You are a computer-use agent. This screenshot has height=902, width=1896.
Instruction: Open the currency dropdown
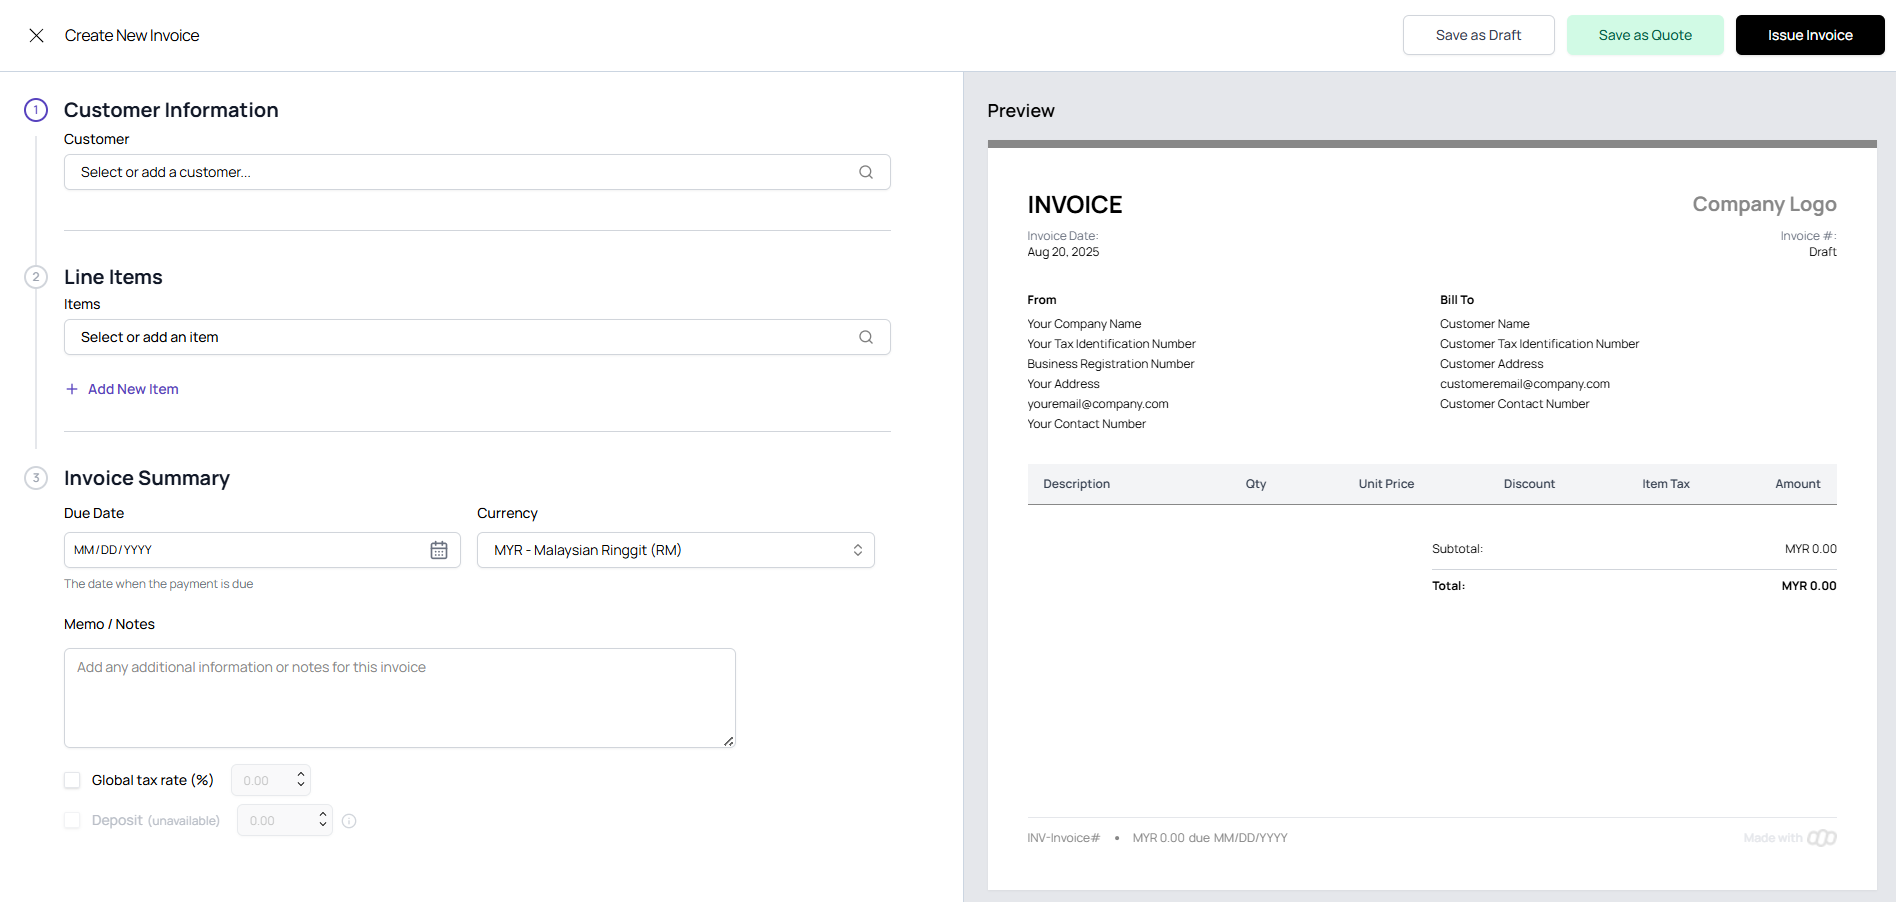[675, 549]
